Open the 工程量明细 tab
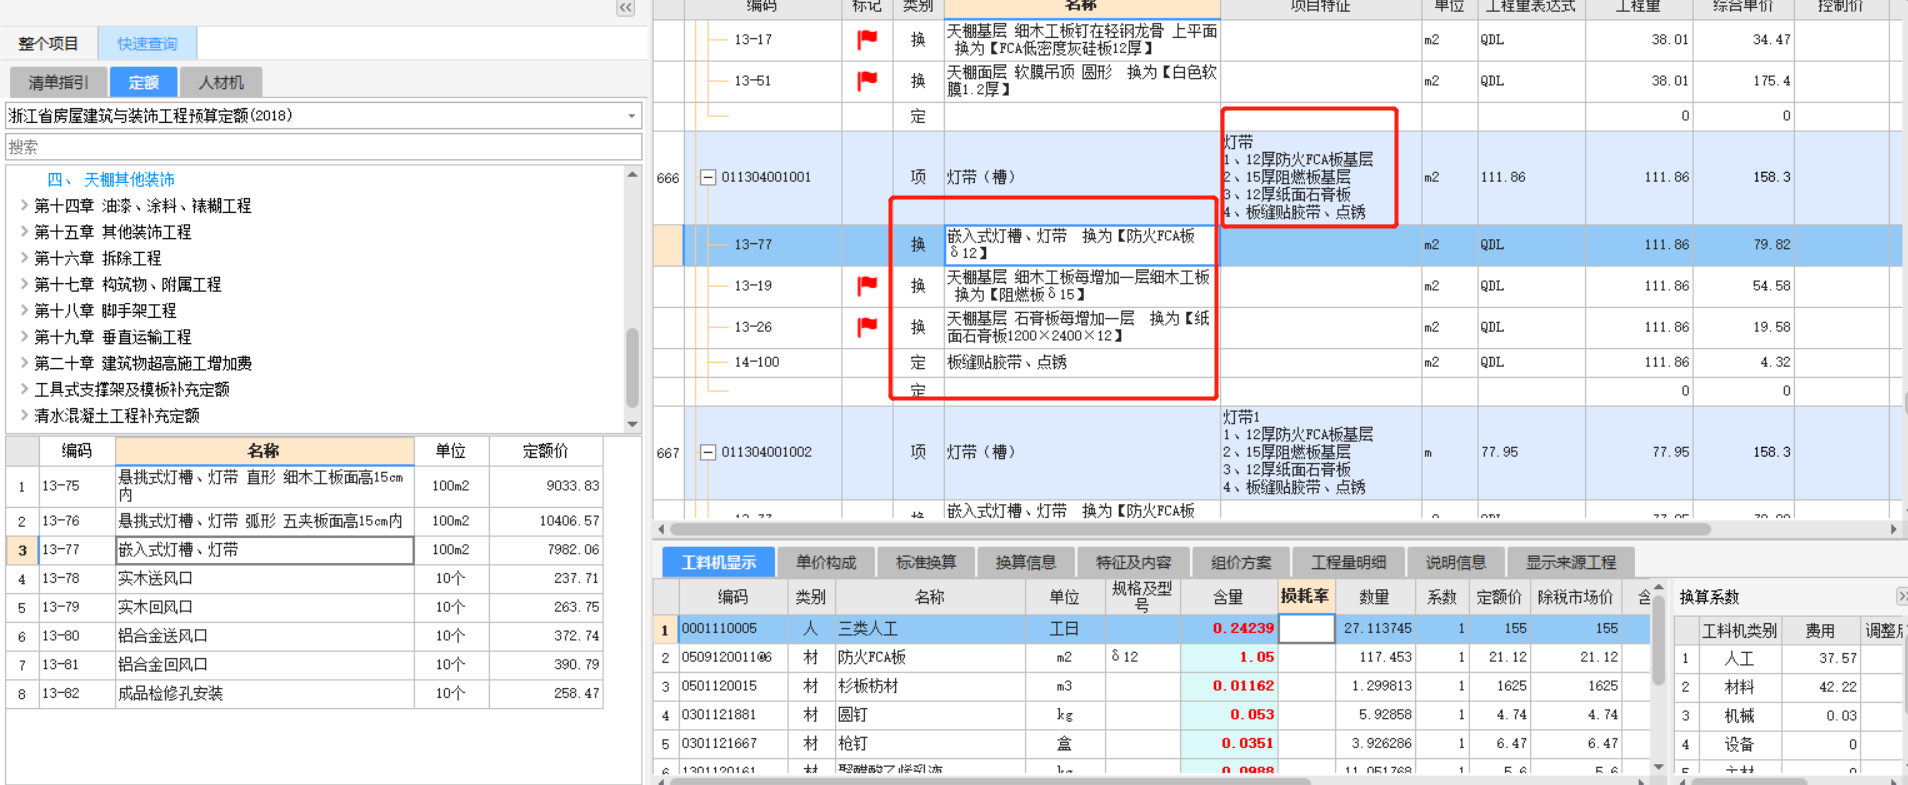 [x=1349, y=562]
